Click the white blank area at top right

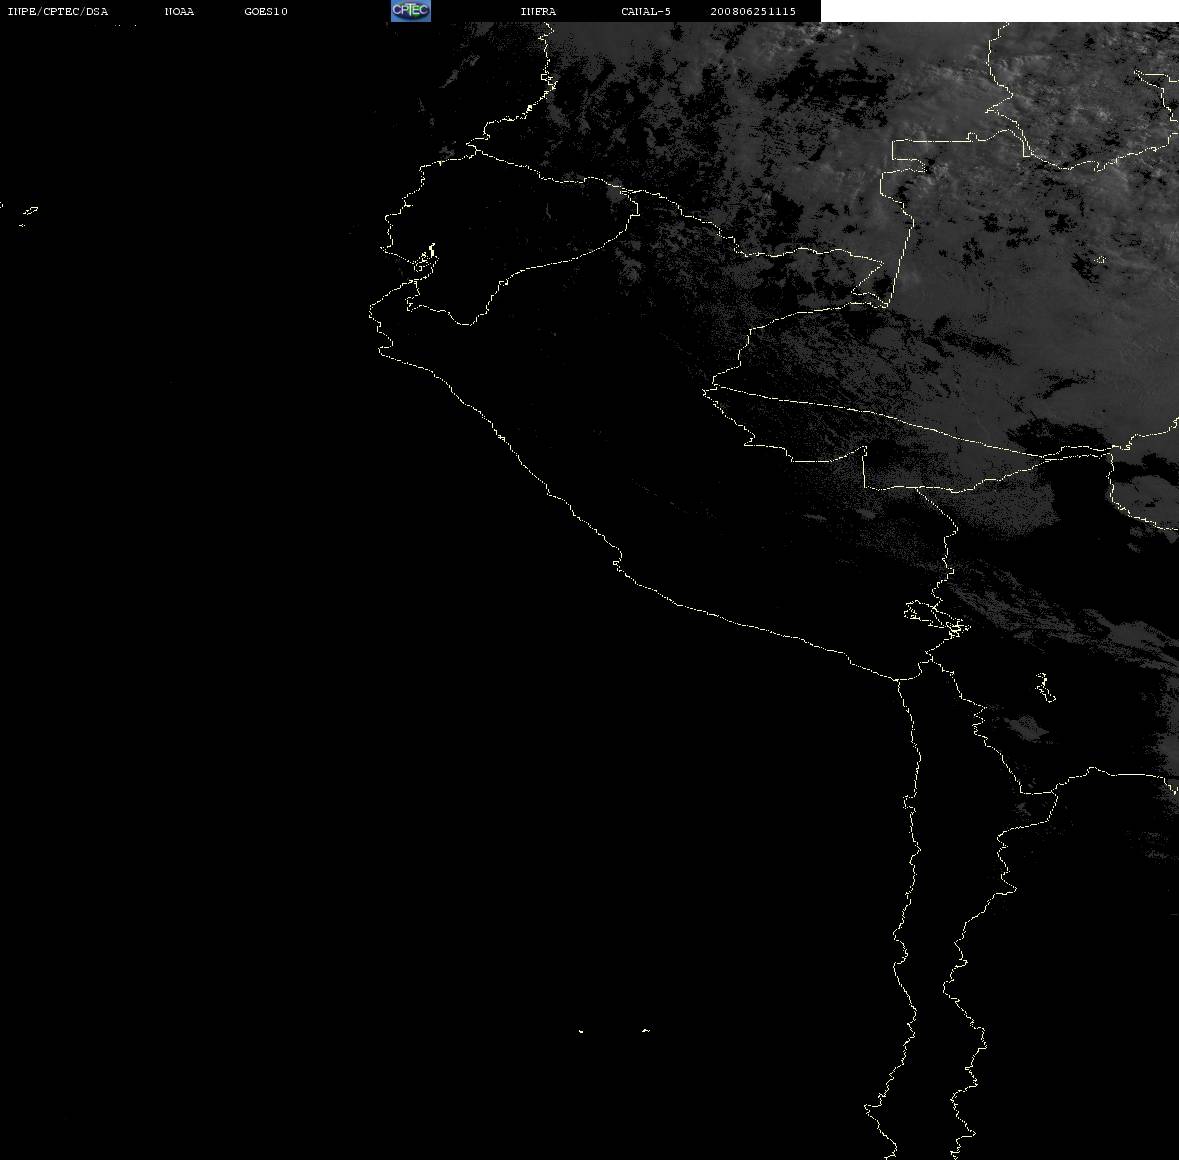999,11
